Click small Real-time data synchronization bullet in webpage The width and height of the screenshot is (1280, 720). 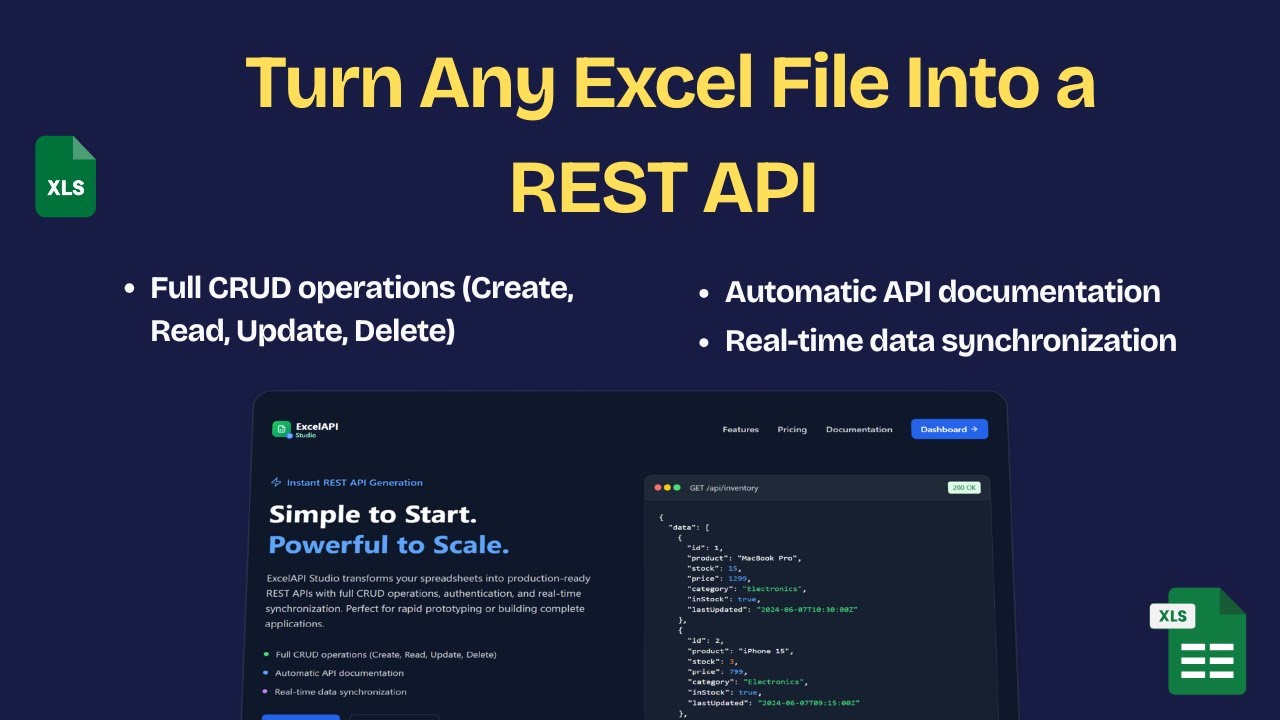click(341, 692)
